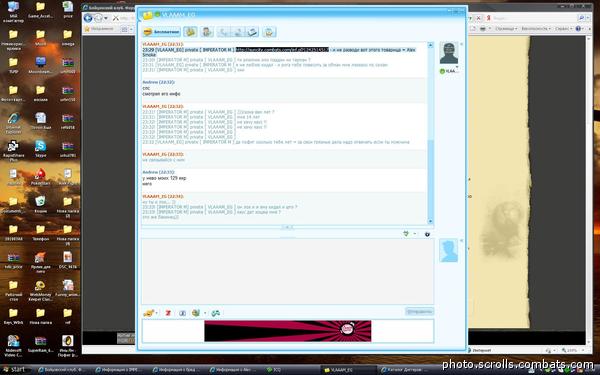600x375 pixels.
Task: Select the Корзина recycle bin desktop icon
Action: tap(40, 203)
